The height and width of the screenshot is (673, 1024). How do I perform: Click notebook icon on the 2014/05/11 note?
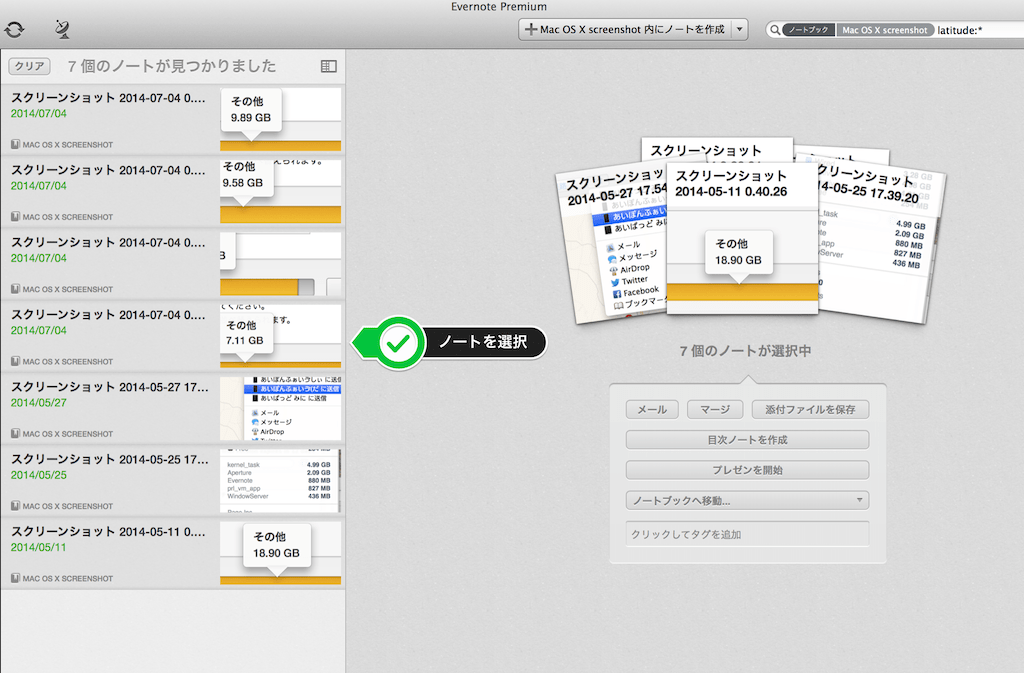15,578
